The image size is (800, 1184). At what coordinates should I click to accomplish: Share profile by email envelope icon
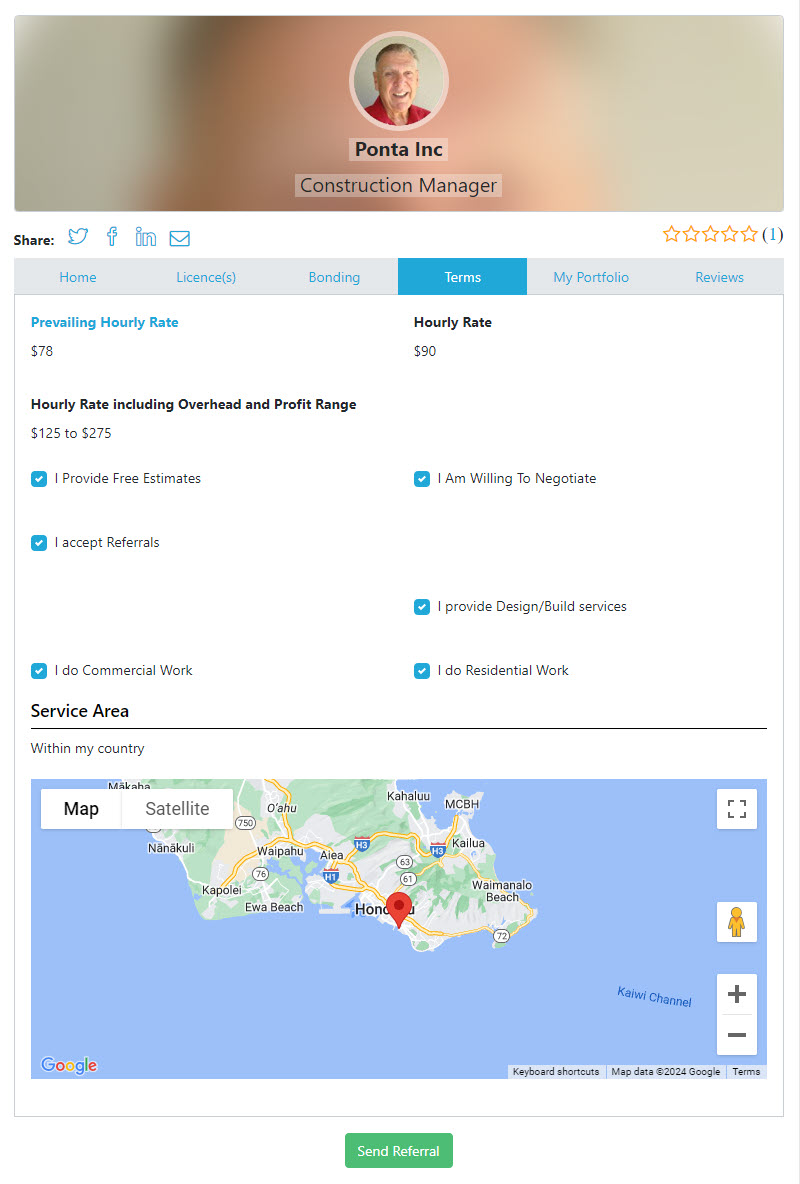[179, 238]
